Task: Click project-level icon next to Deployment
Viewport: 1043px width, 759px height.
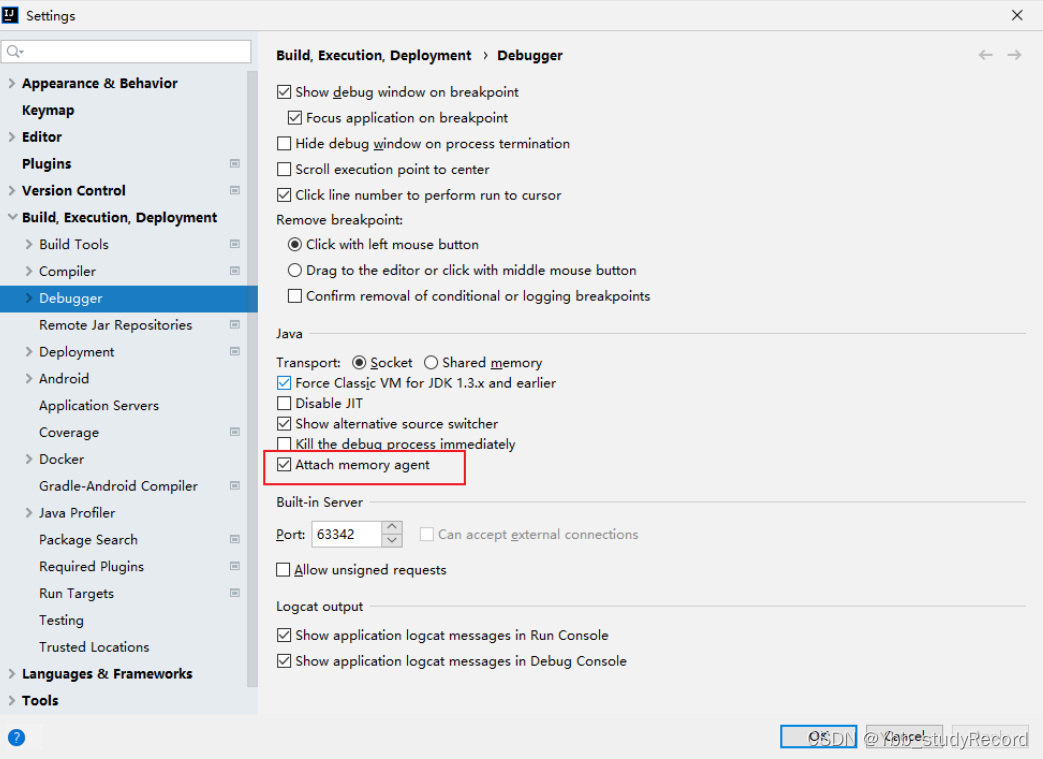Action: [x=235, y=351]
